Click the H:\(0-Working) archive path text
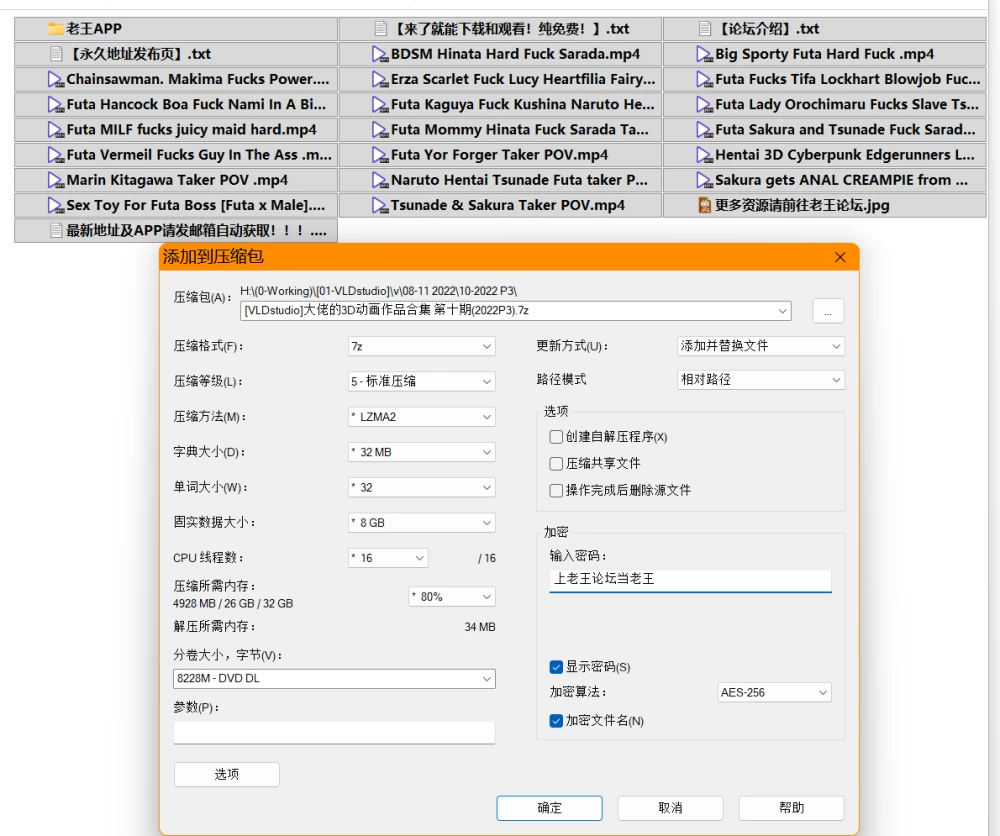 [x=378, y=291]
